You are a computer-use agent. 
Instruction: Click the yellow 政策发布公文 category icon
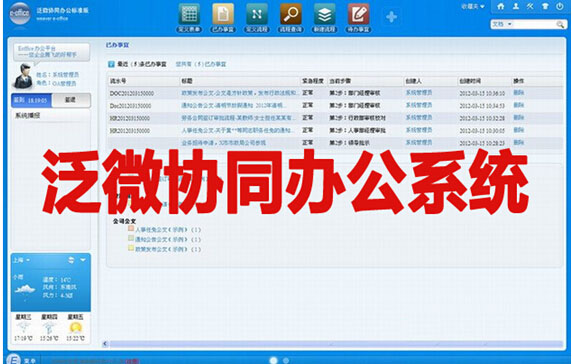click(x=131, y=248)
